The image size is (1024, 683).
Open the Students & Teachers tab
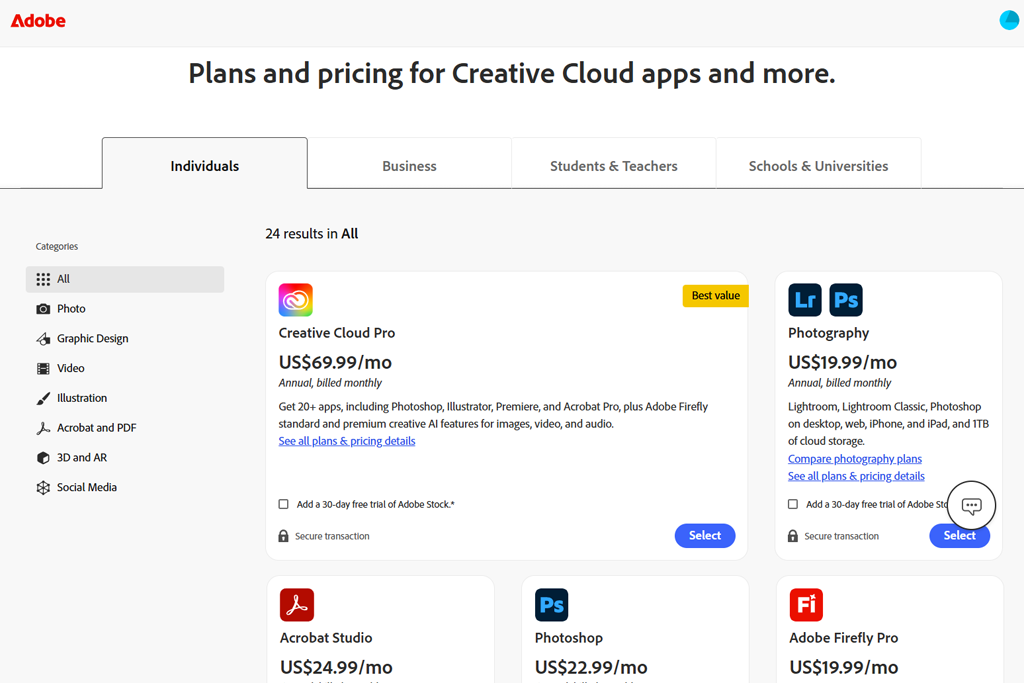pos(614,163)
